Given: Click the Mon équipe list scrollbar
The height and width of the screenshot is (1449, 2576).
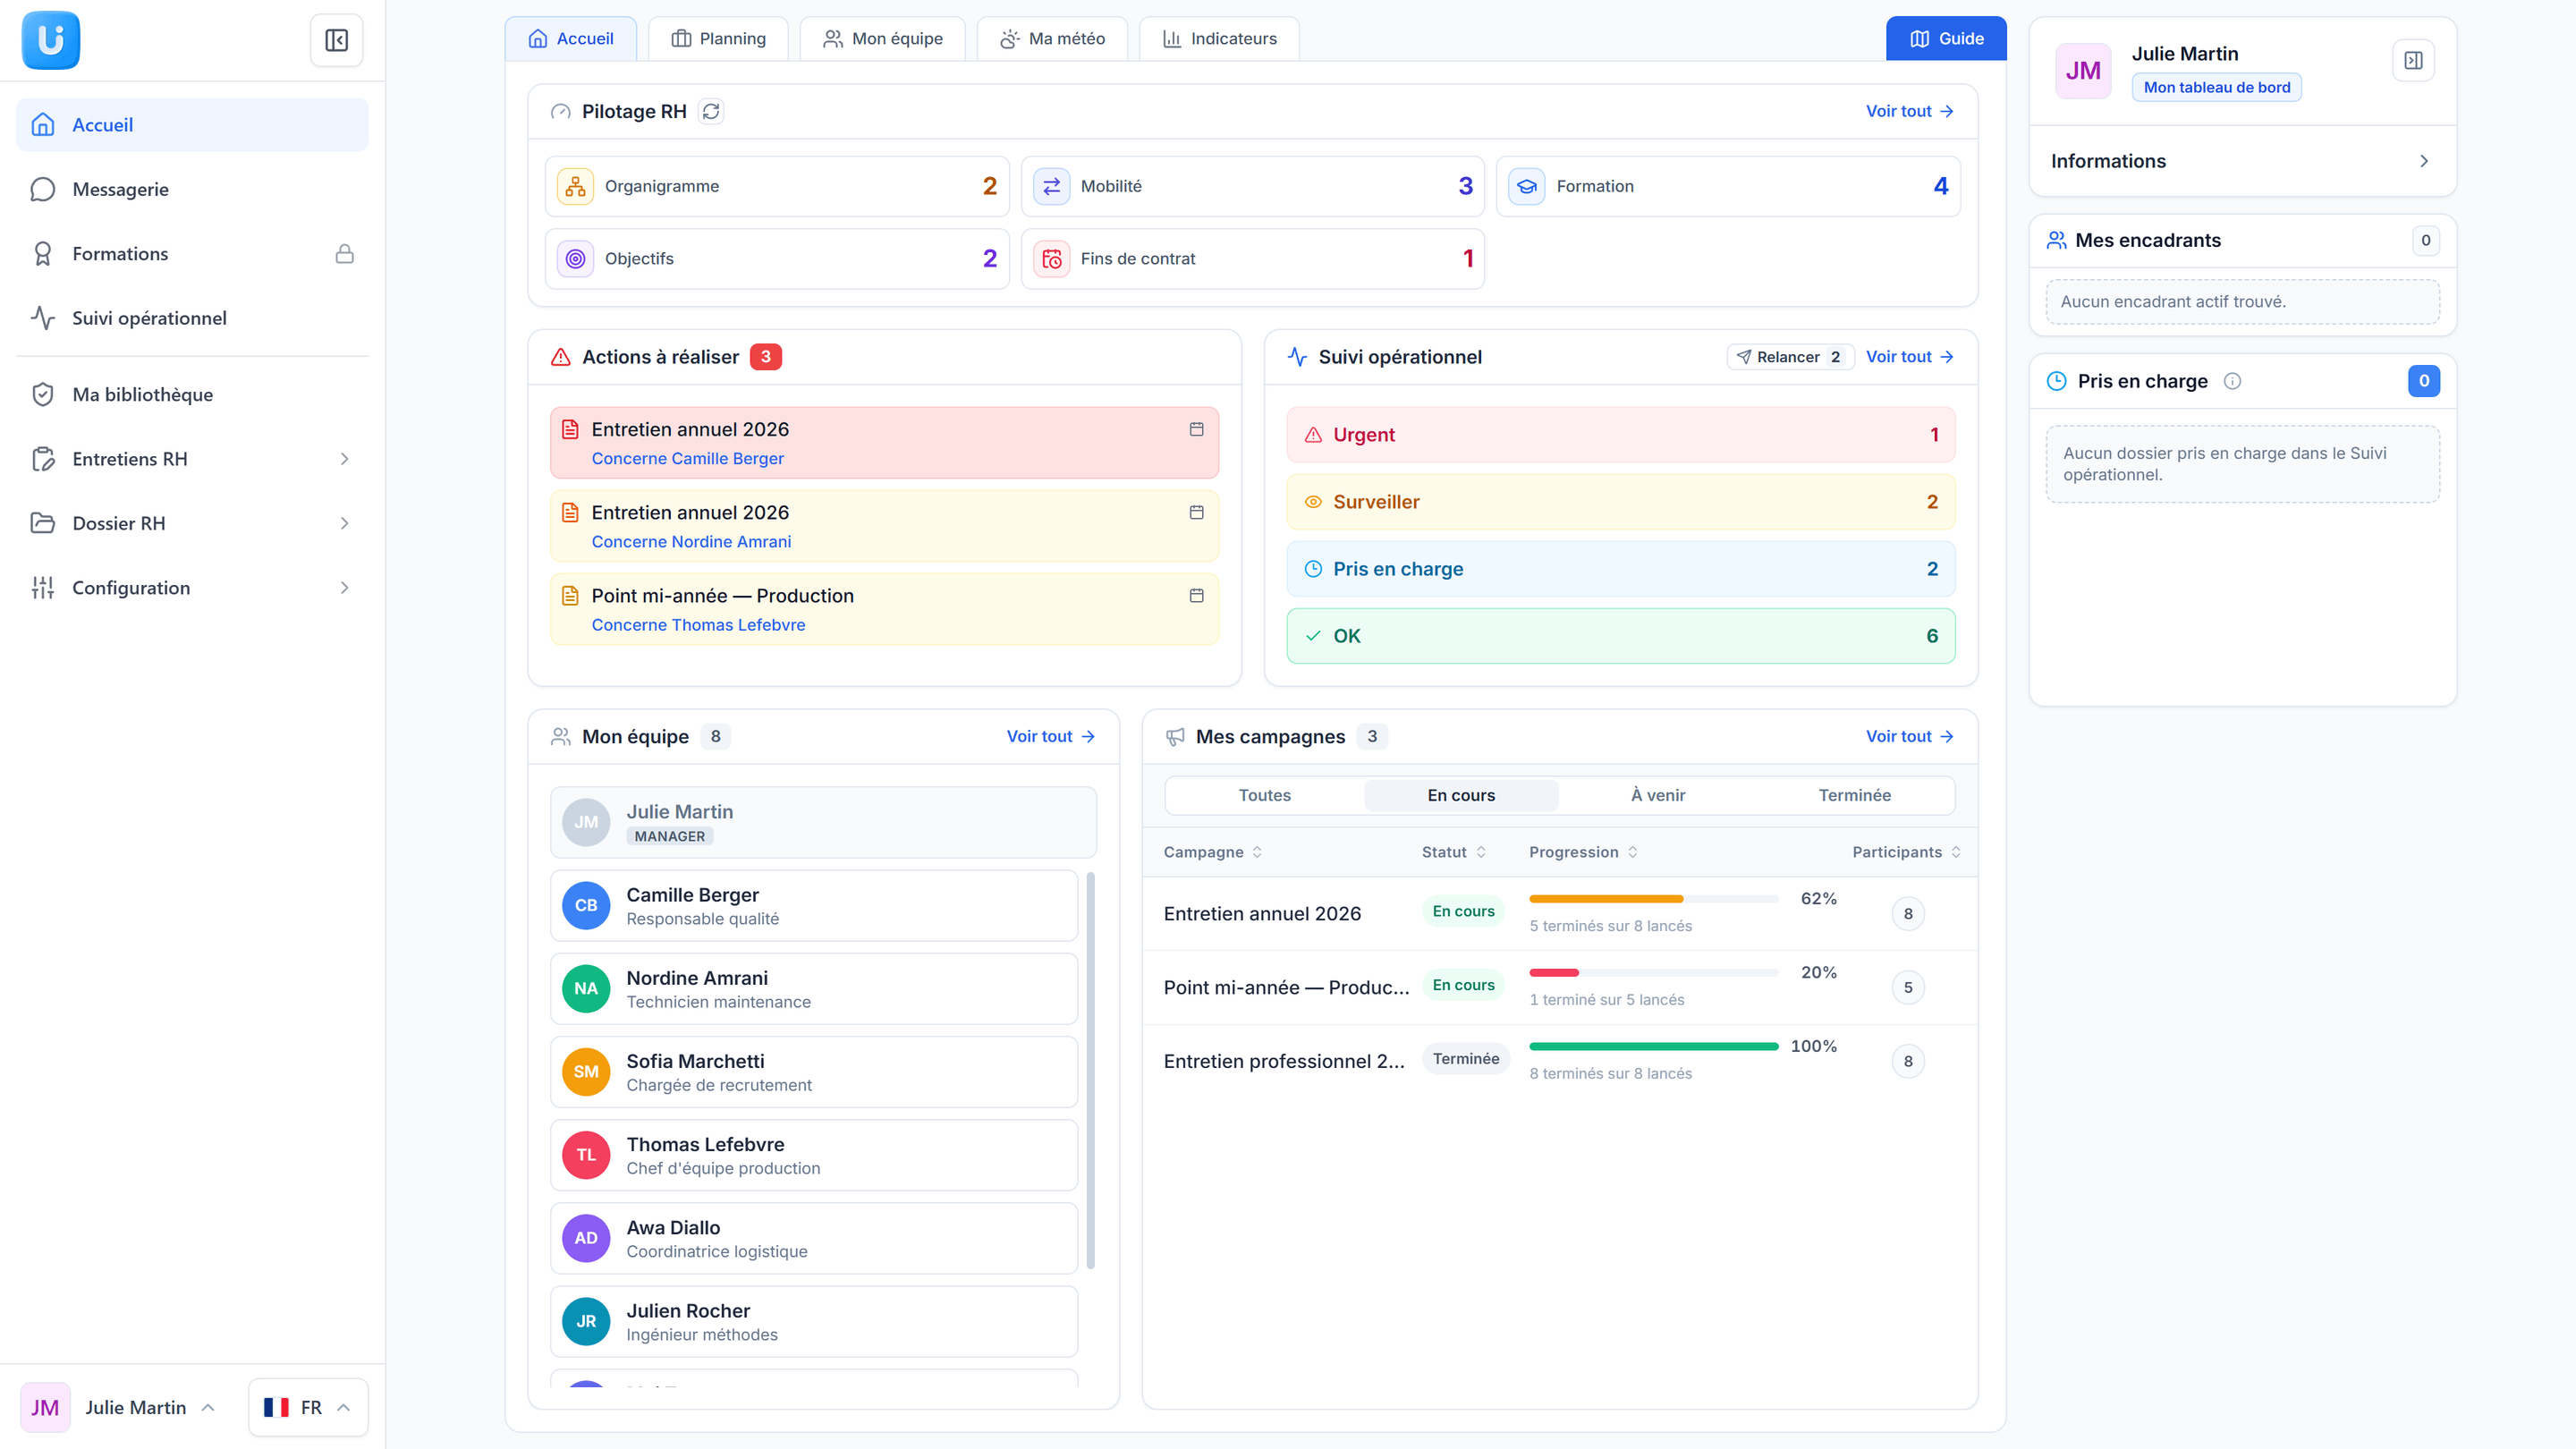Looking at the screenshot, I should (x=1090, y=1070).
